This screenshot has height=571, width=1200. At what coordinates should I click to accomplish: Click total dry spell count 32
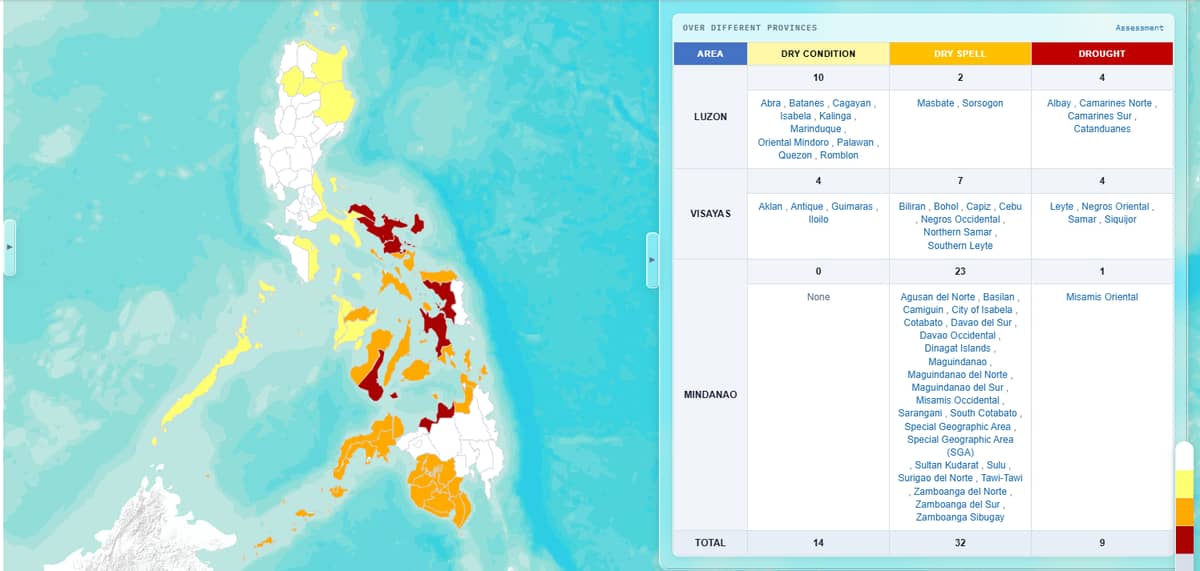pos(960,543)
